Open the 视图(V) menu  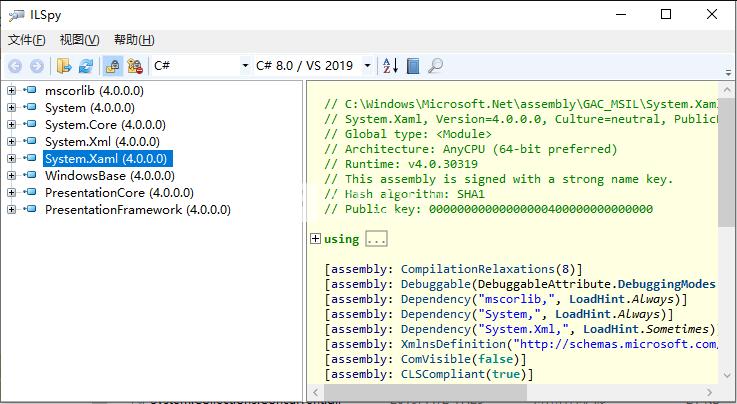[80, 40]
